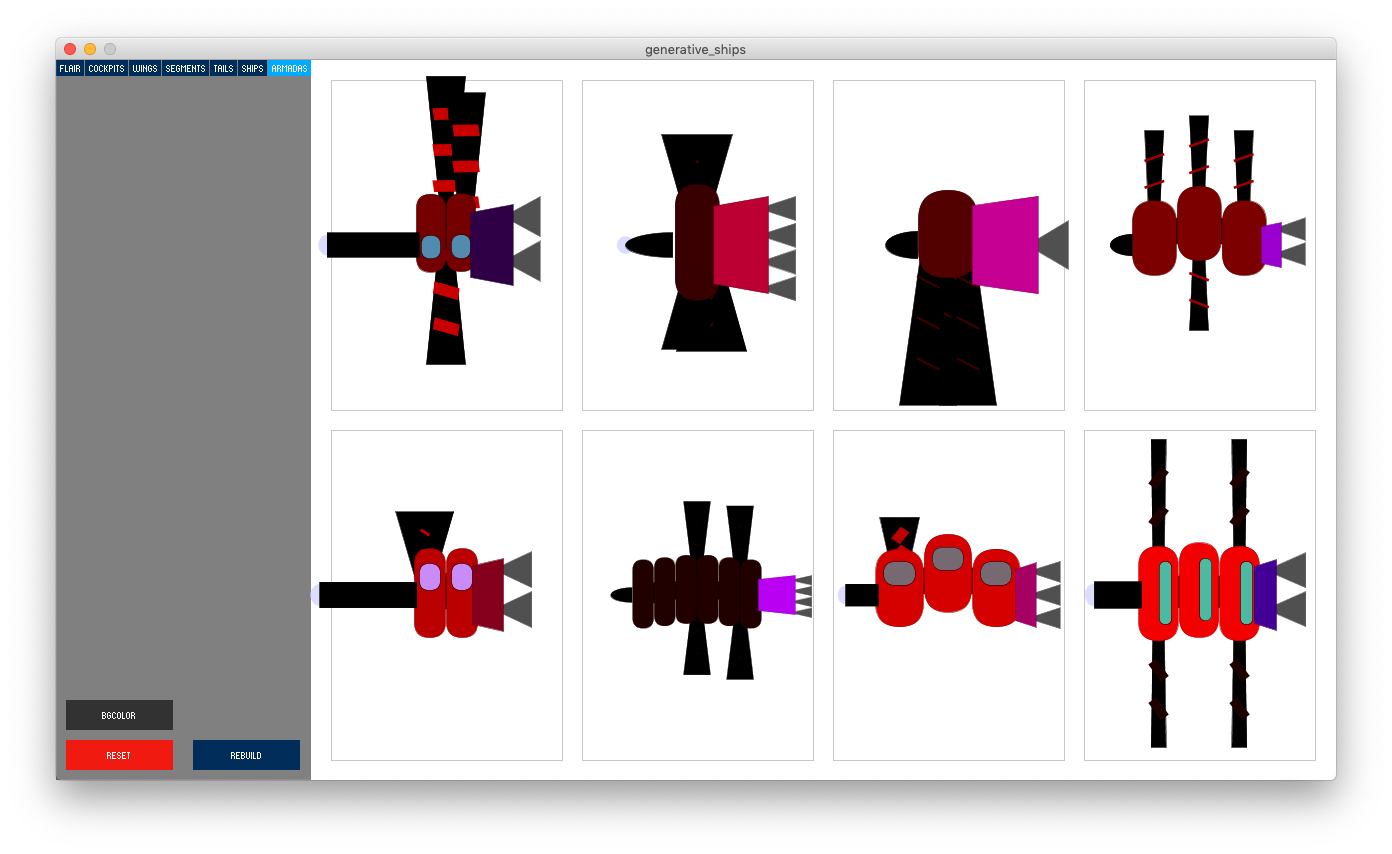Viewport: 1392px width, 854px height.
Task: Click the REBUILD button
Action: tap(246, 755)
